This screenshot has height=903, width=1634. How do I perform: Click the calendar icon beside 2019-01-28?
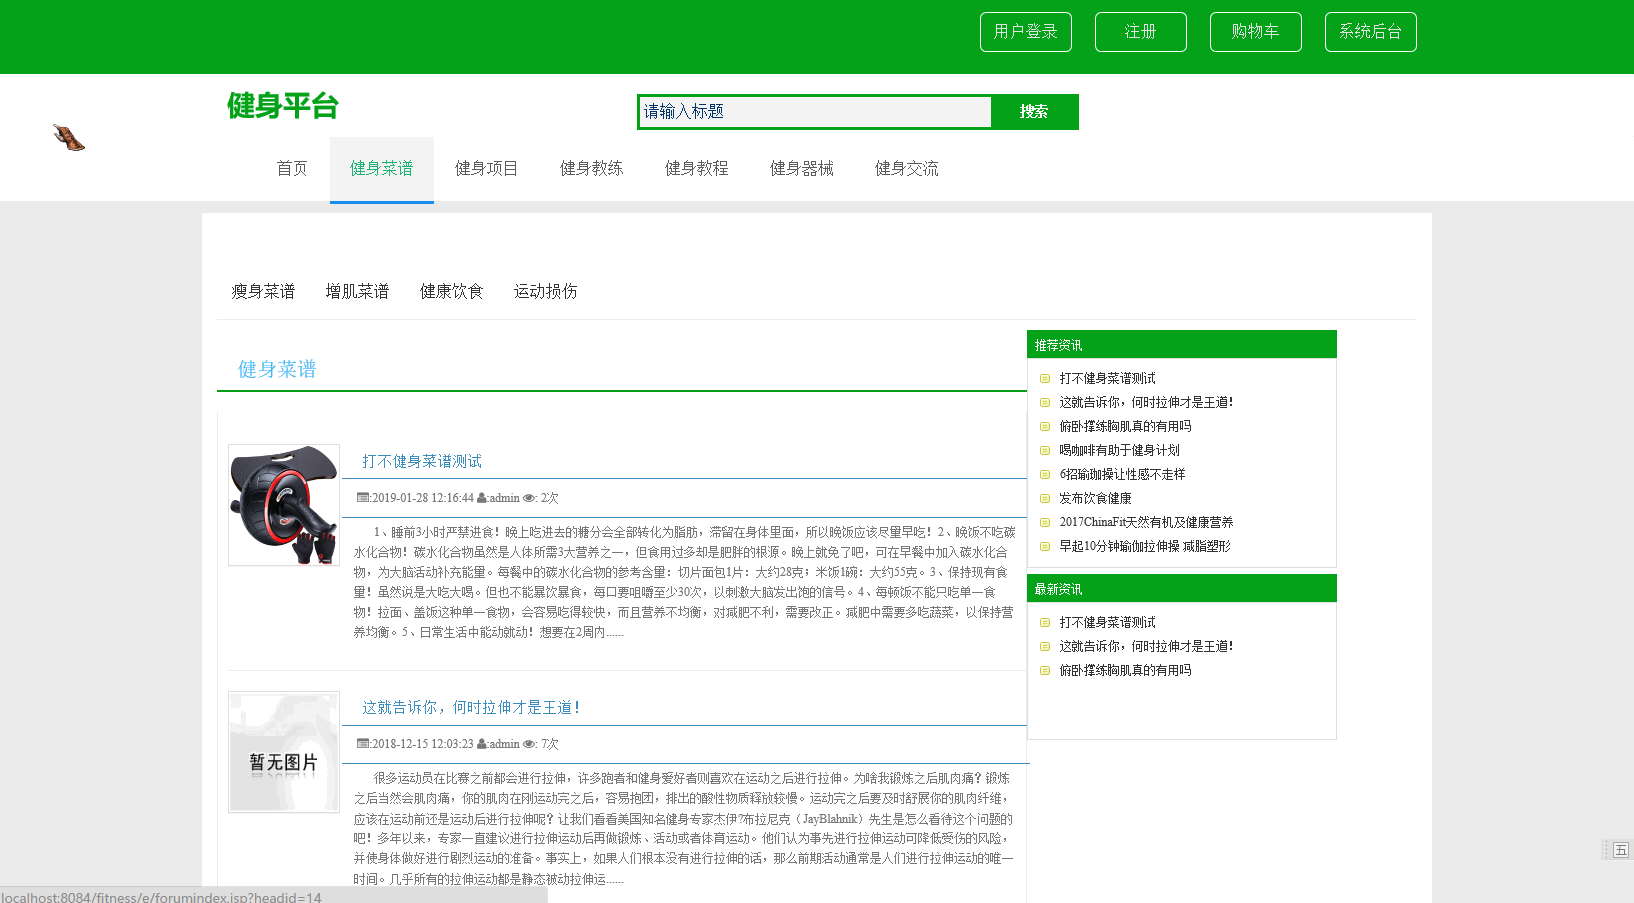pyautogui.click(x=363, y=498)
